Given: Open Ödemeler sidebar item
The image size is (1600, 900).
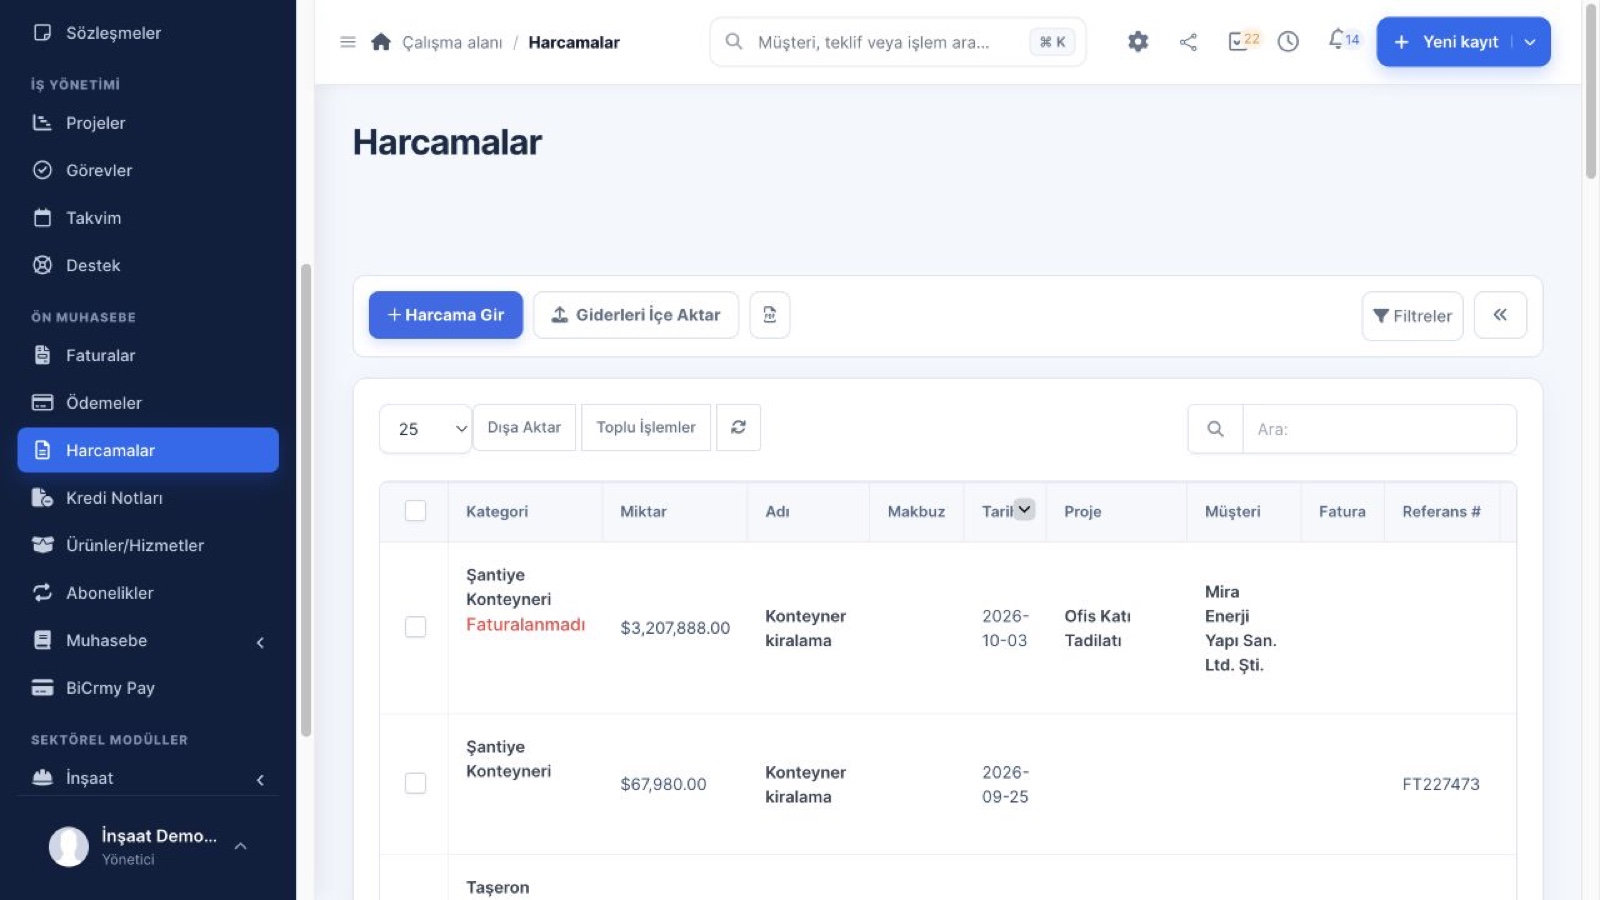Looking at the screenshot, I should (148, 403).
